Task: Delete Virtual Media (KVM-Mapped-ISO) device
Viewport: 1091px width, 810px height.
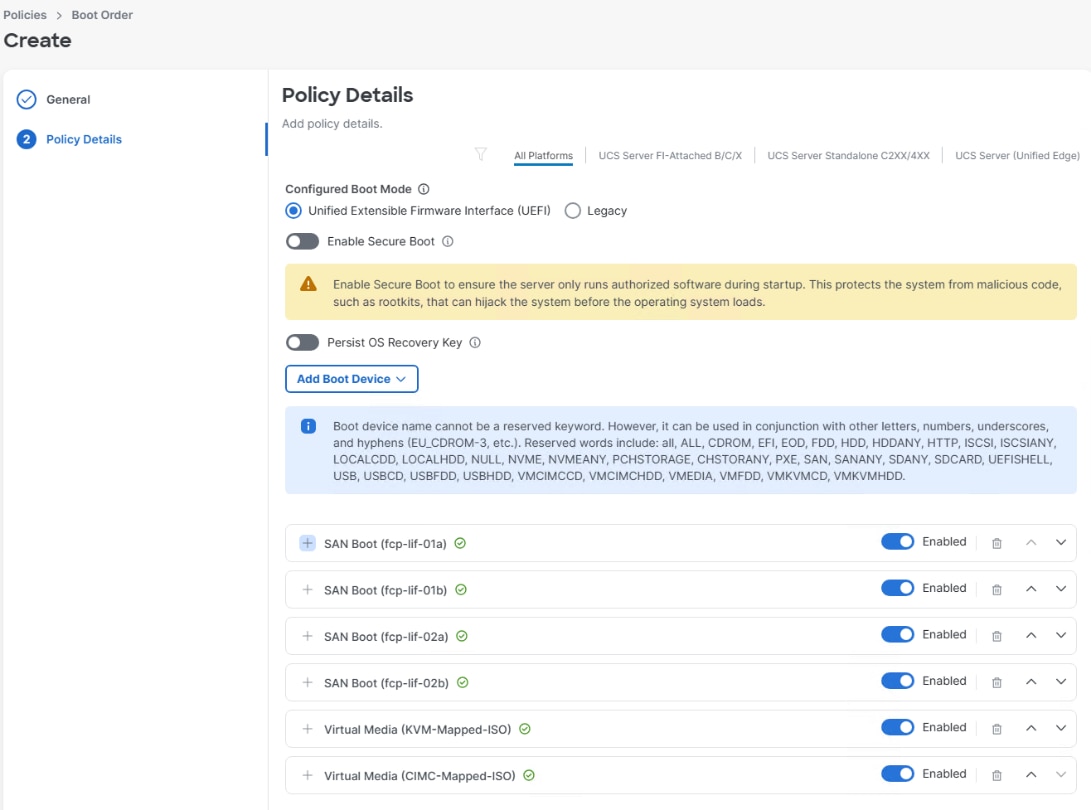Action: [x=996, y=729]
